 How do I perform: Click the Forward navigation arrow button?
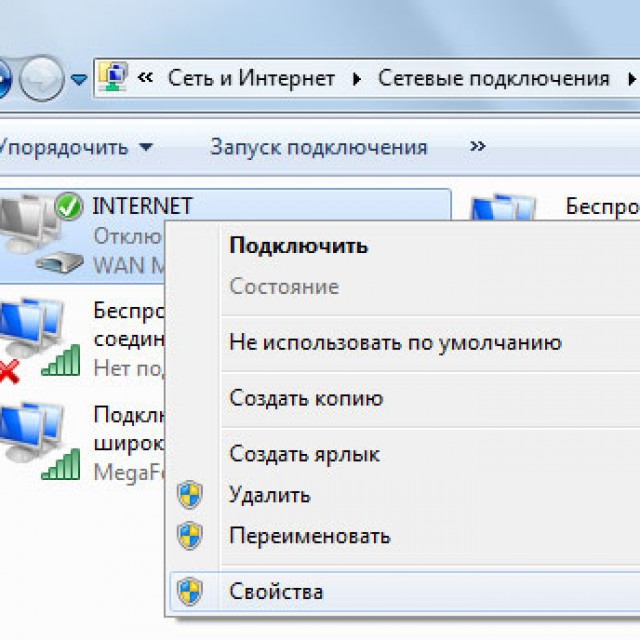[42, 78]
